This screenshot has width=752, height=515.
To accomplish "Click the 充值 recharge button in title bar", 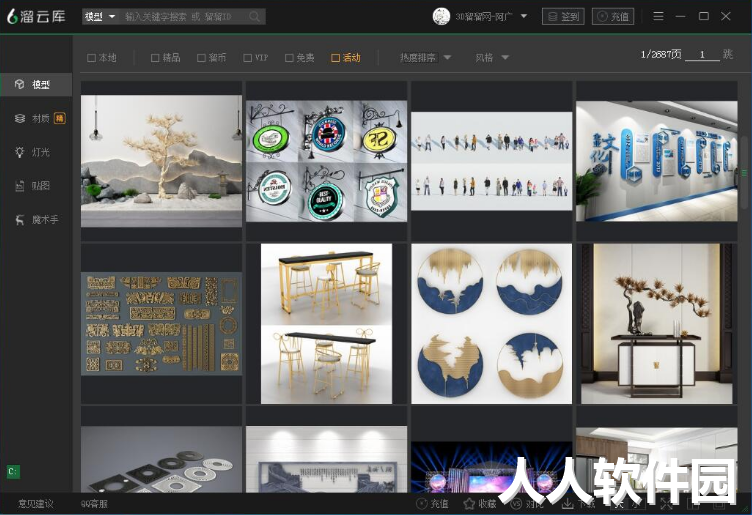I will click(613, 16).
